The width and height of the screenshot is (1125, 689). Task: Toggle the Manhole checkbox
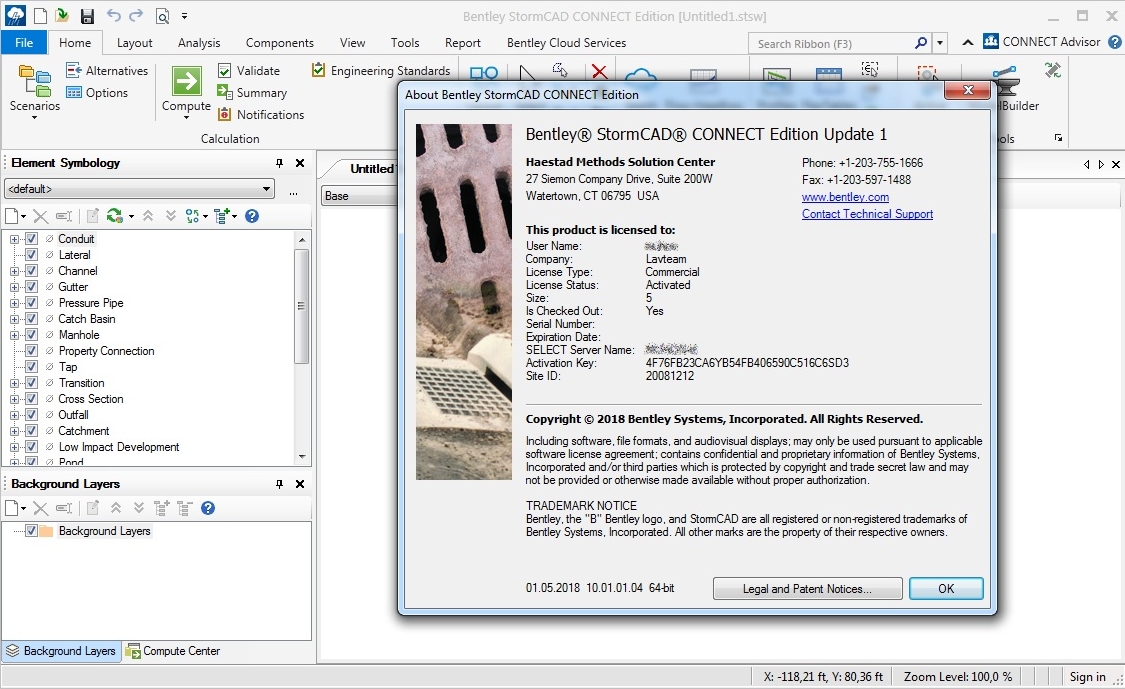tap(32, 334)
